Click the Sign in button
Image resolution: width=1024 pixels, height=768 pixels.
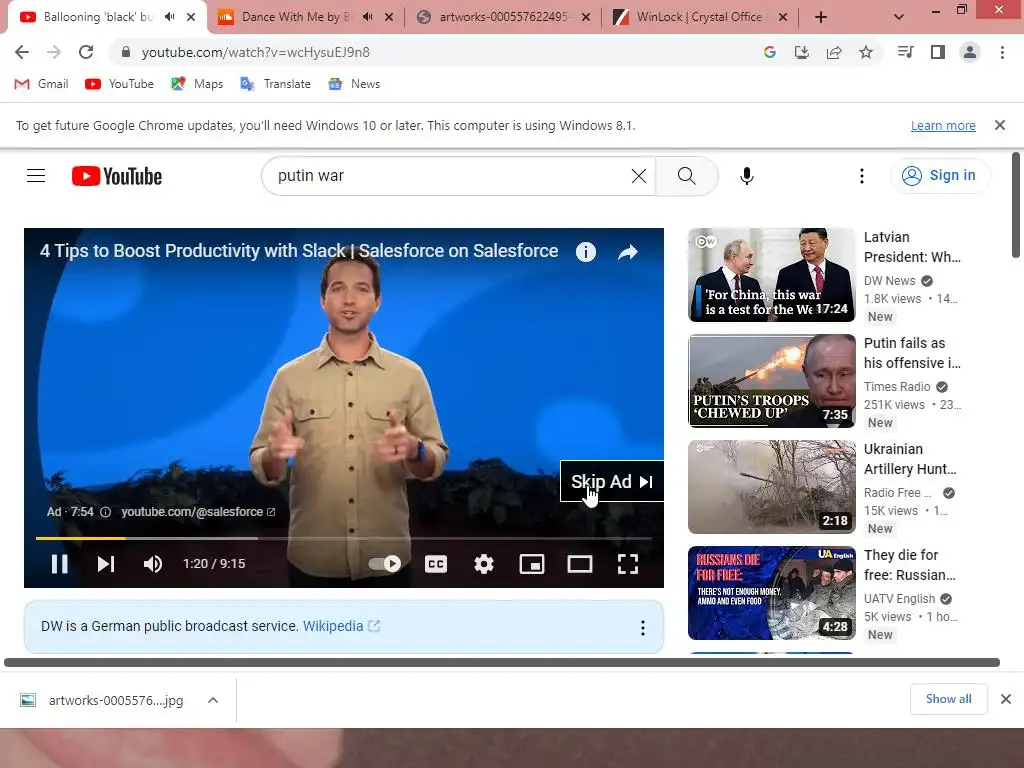(x=940, y=176)
